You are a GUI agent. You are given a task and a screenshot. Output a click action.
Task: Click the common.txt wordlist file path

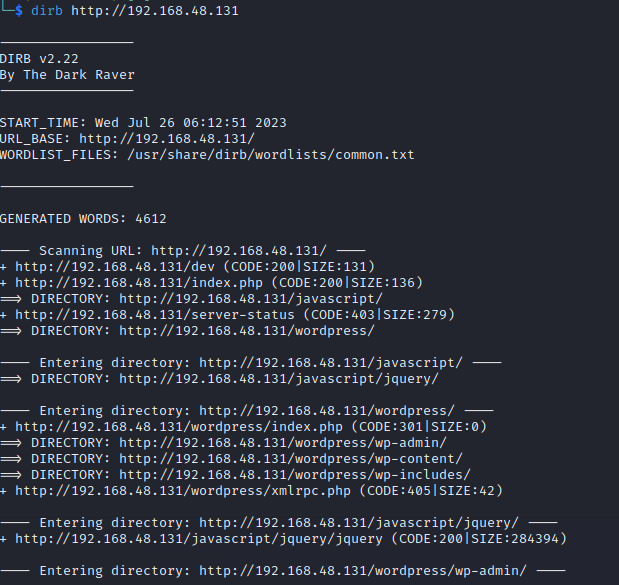point(270,155)
